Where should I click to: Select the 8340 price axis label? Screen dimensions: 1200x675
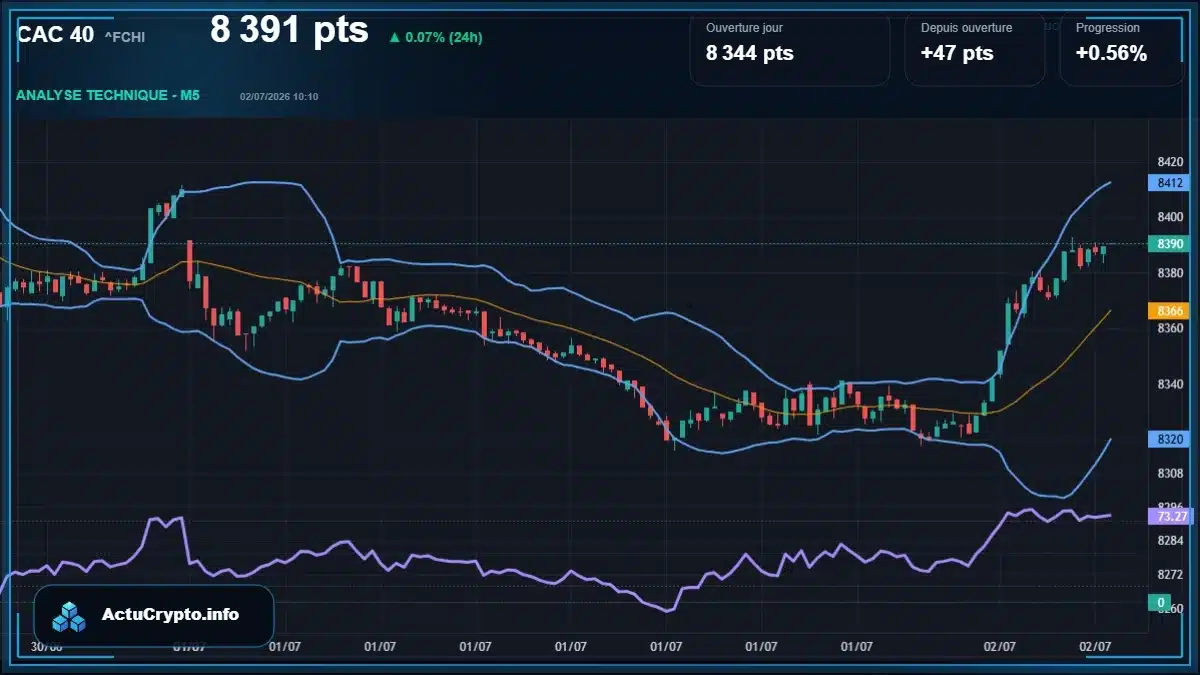1170,384
